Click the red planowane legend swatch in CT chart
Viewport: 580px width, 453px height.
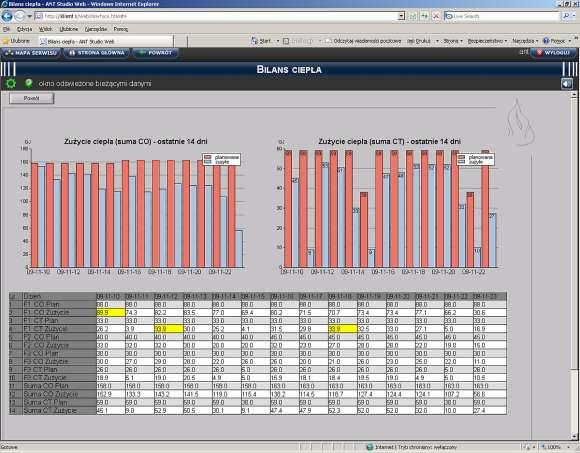point(461,158)
